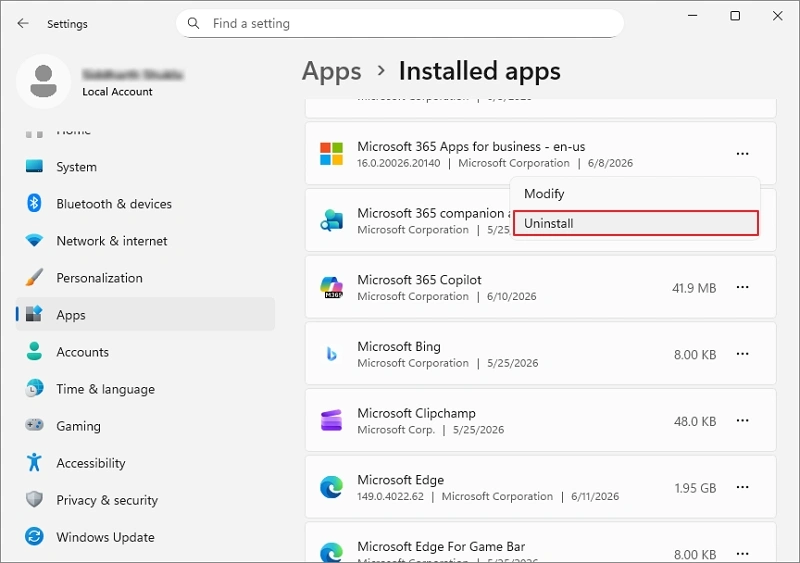
Task: Click the Wi-Fi Network icon
Action: click(x=34, y=240)
